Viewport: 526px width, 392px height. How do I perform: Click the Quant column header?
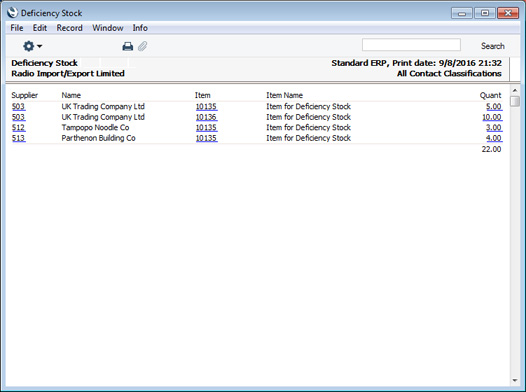click(490, 96)
